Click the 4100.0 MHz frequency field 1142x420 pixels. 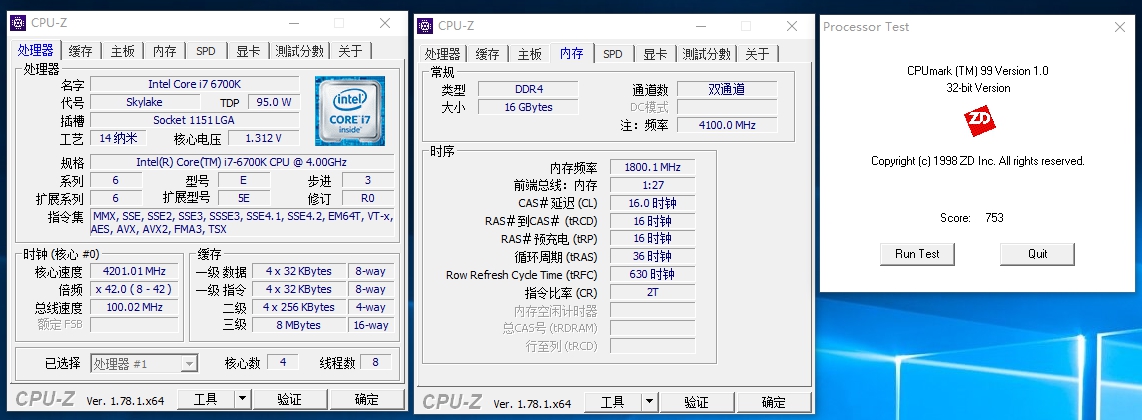click(x=727, y=125)
